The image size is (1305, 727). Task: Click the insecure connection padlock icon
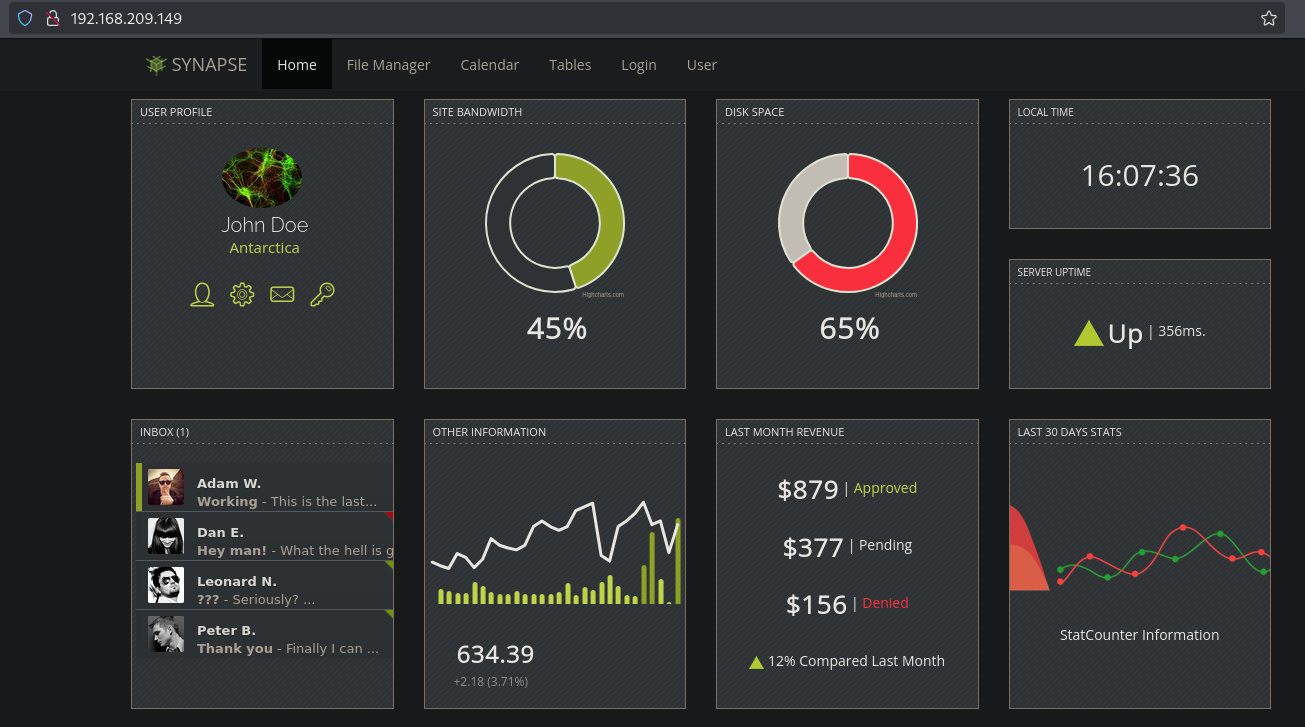tap(53, 18)
